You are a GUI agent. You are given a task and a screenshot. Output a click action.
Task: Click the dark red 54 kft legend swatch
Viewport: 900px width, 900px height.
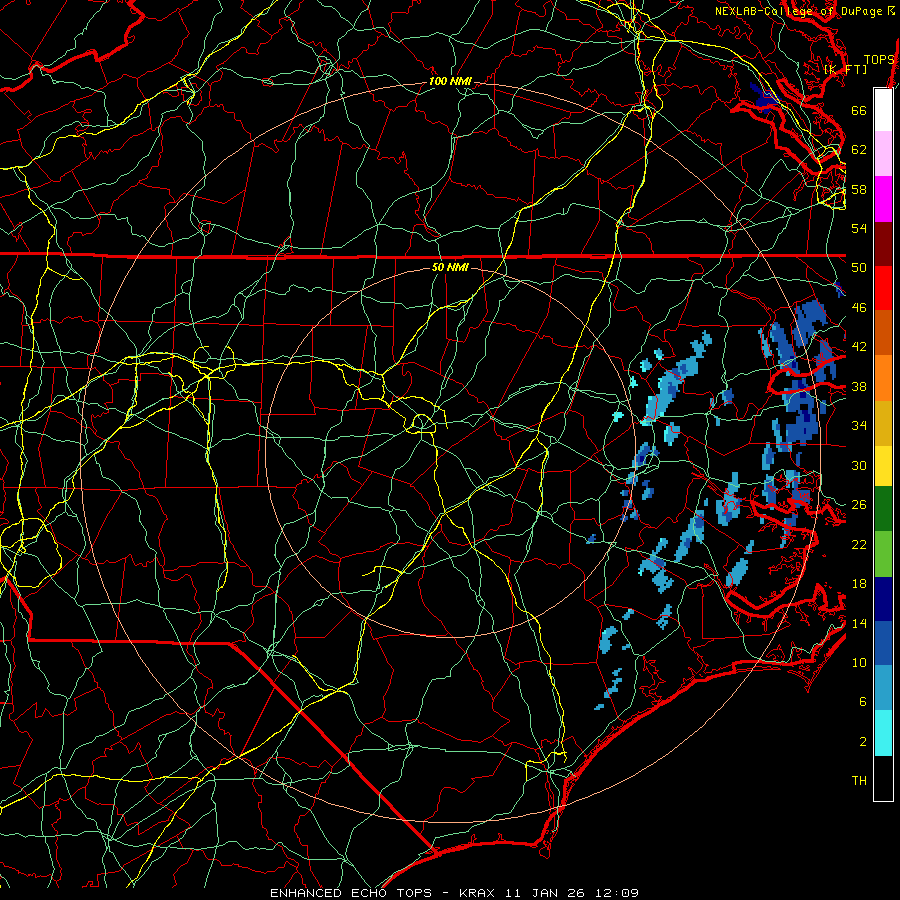pos(883,245)
